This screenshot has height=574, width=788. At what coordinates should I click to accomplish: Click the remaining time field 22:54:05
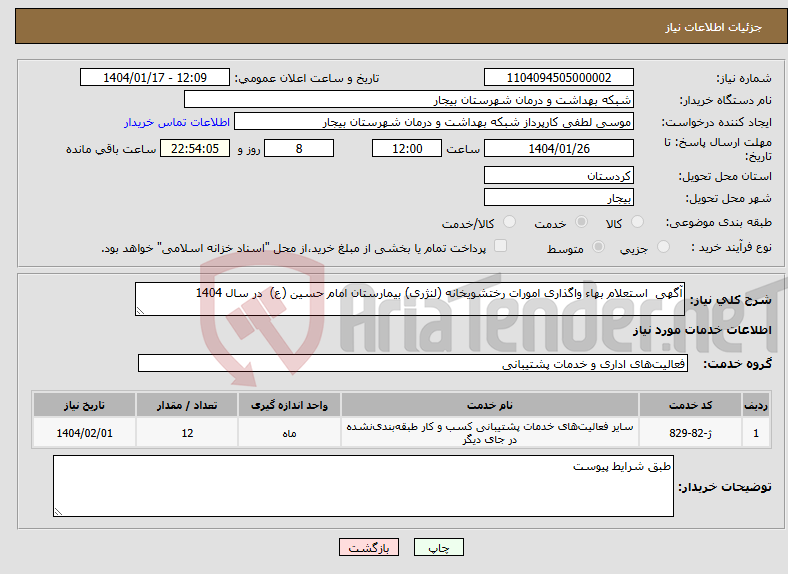[195, 148]
